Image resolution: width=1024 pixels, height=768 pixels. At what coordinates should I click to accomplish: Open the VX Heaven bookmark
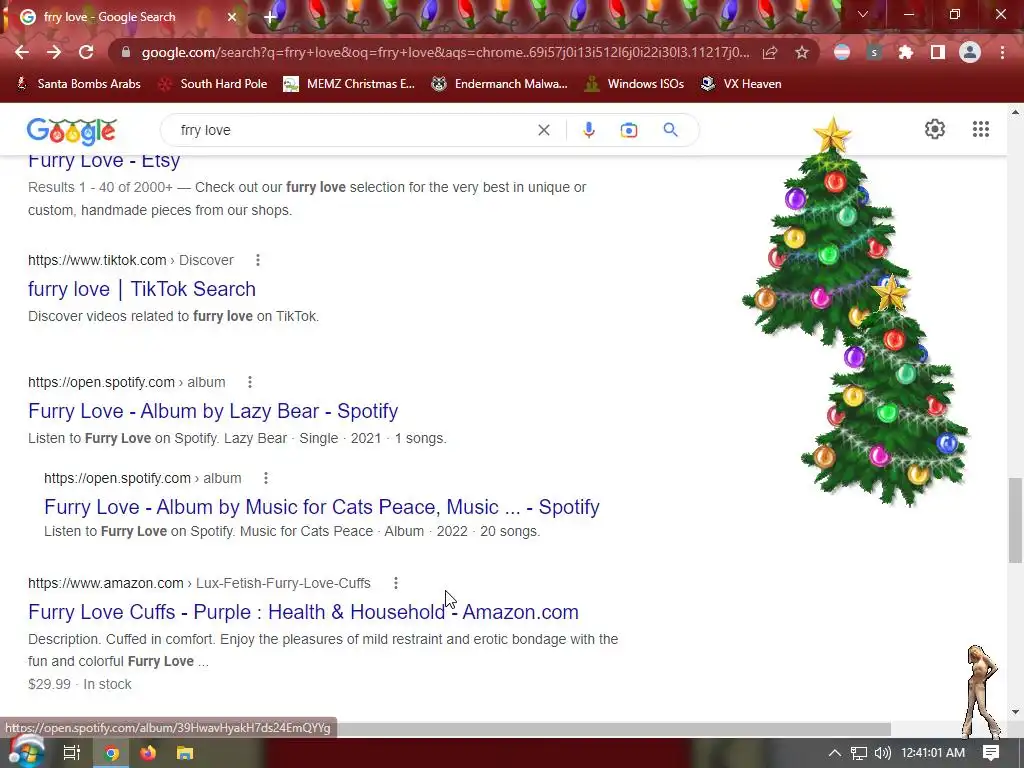(741, 84)
